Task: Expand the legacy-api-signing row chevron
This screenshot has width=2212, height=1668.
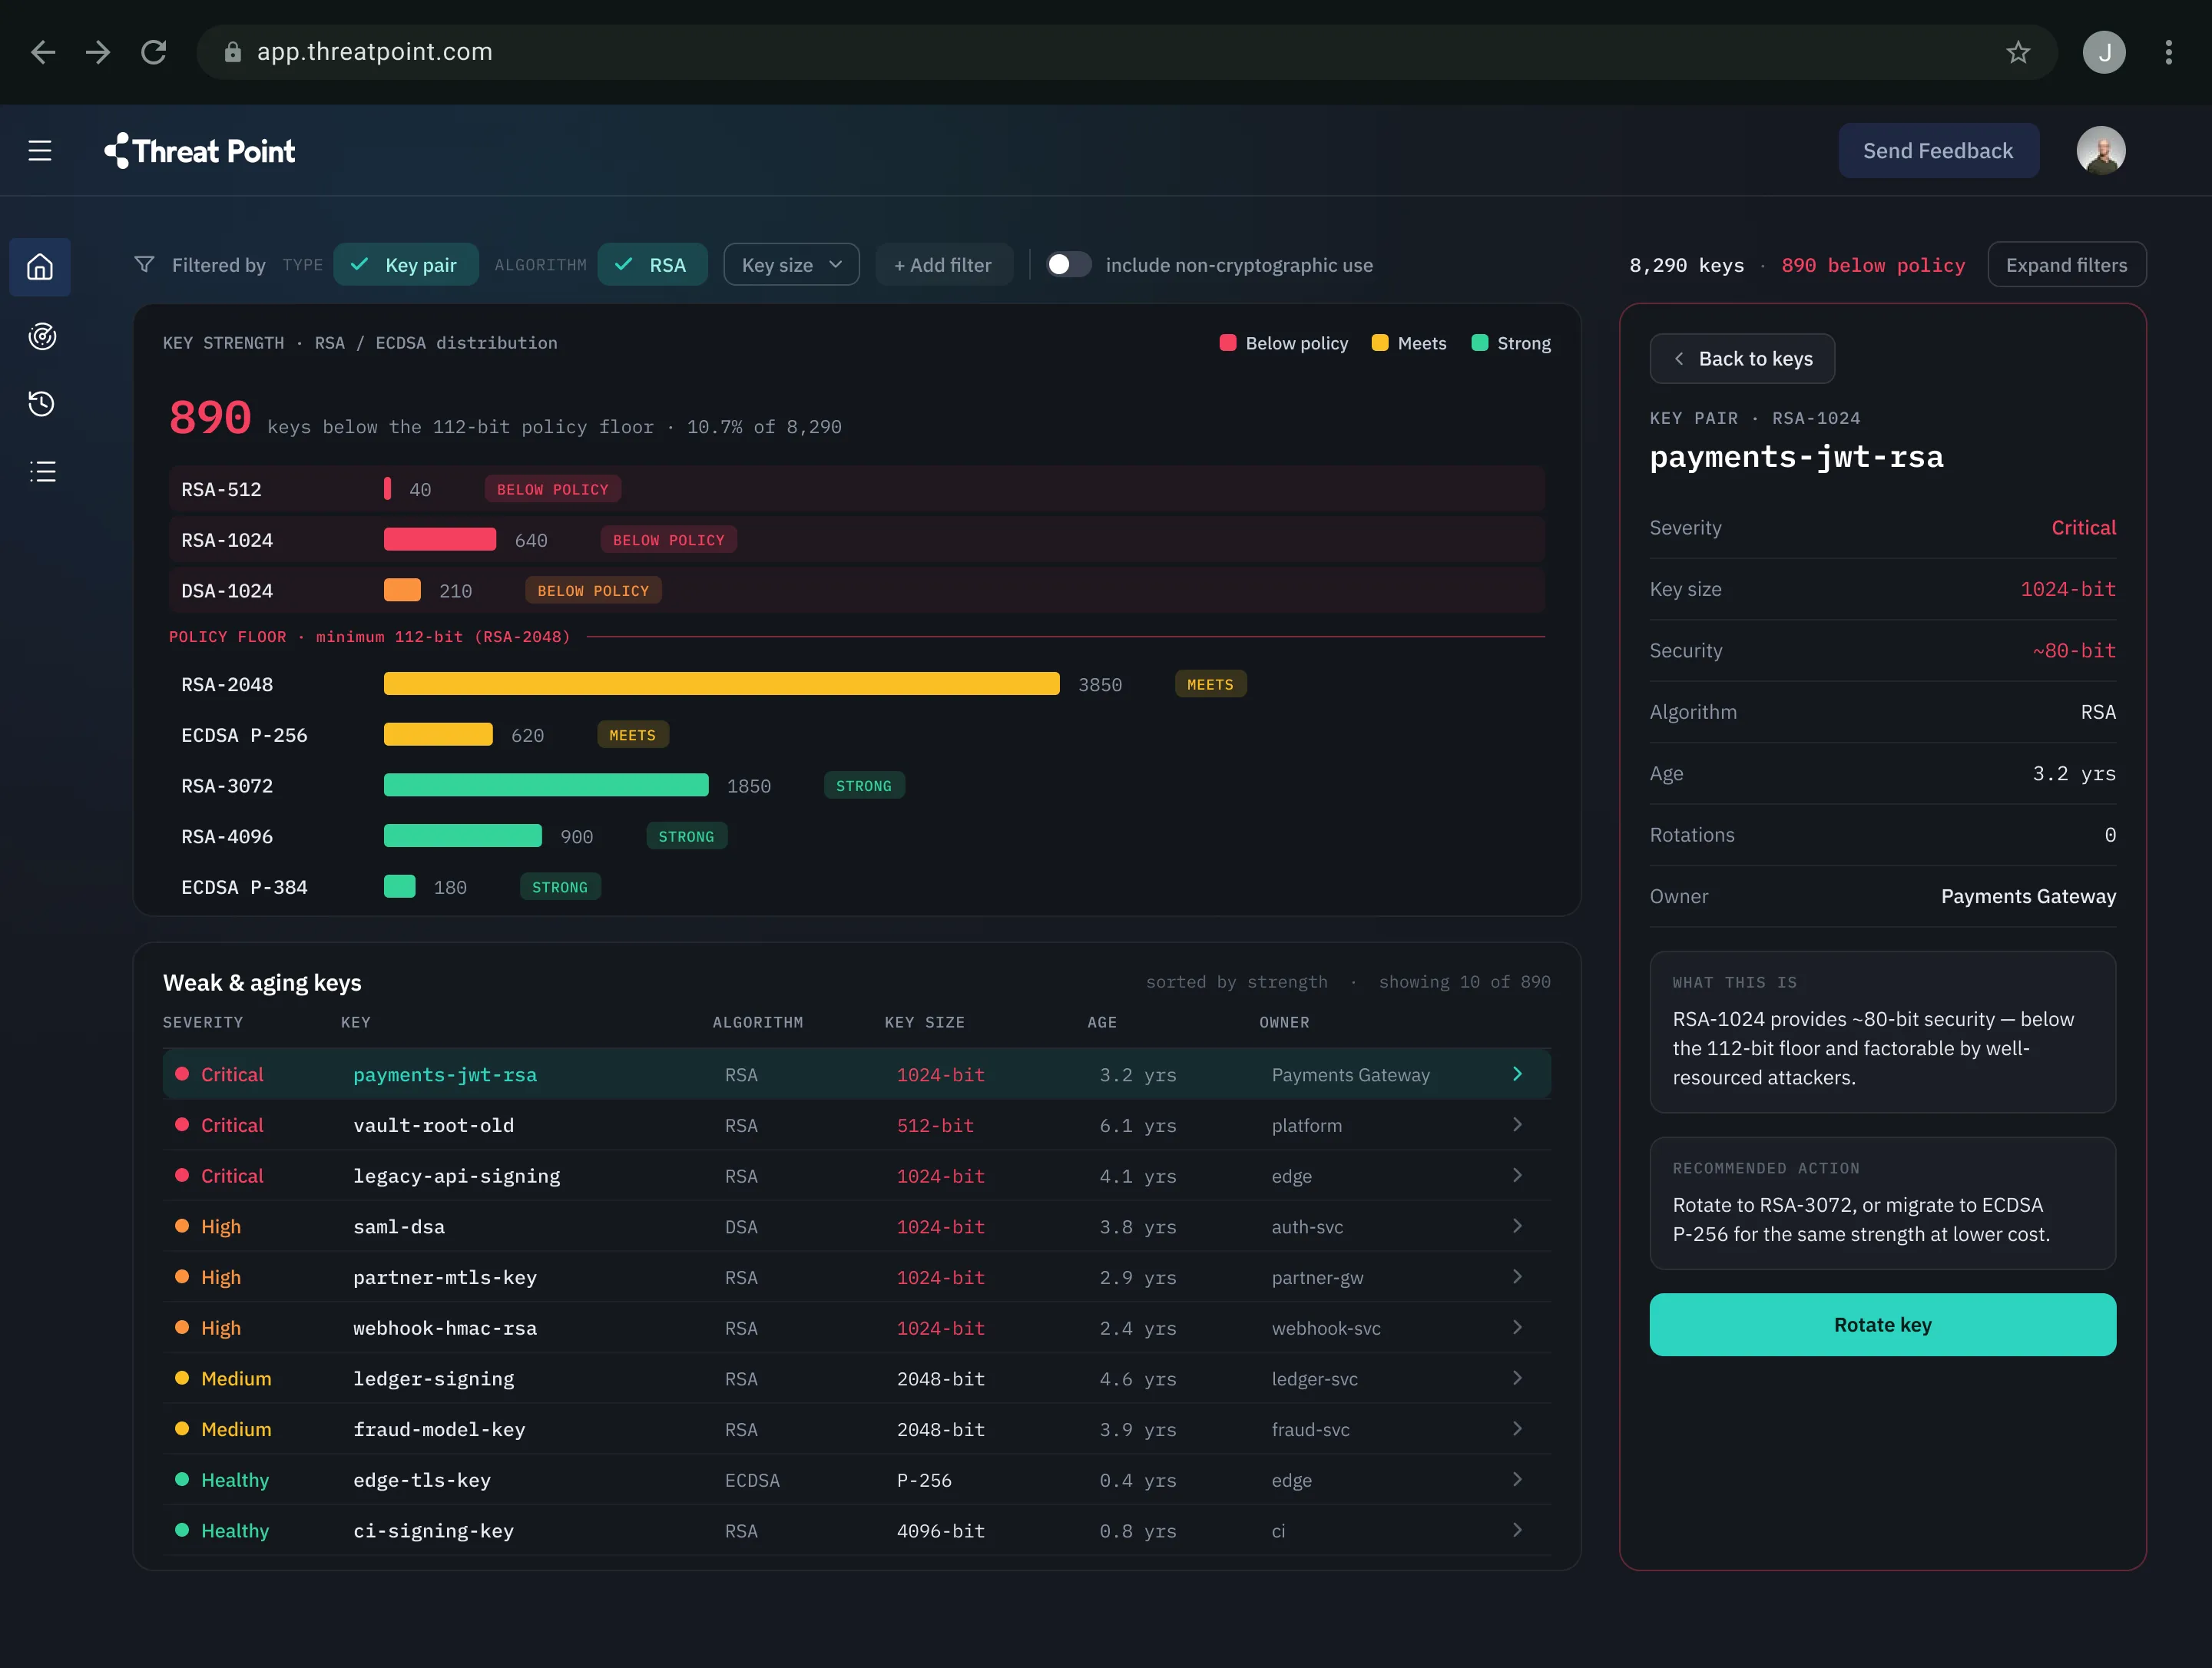Action: coord(1517,1176)
